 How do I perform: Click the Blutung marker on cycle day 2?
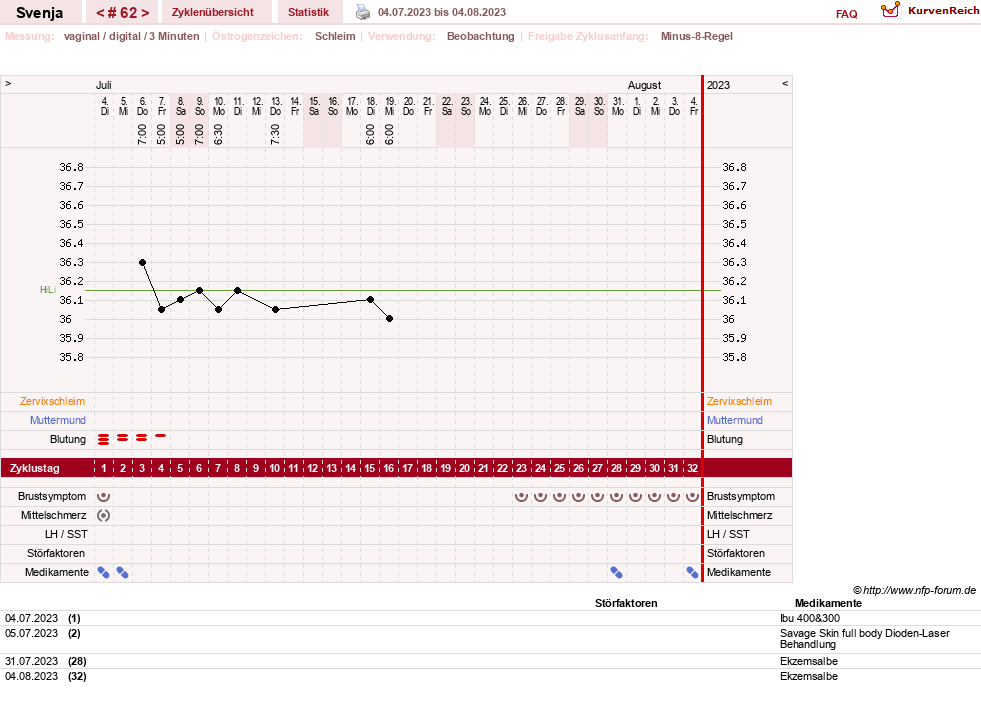[123, 437]
